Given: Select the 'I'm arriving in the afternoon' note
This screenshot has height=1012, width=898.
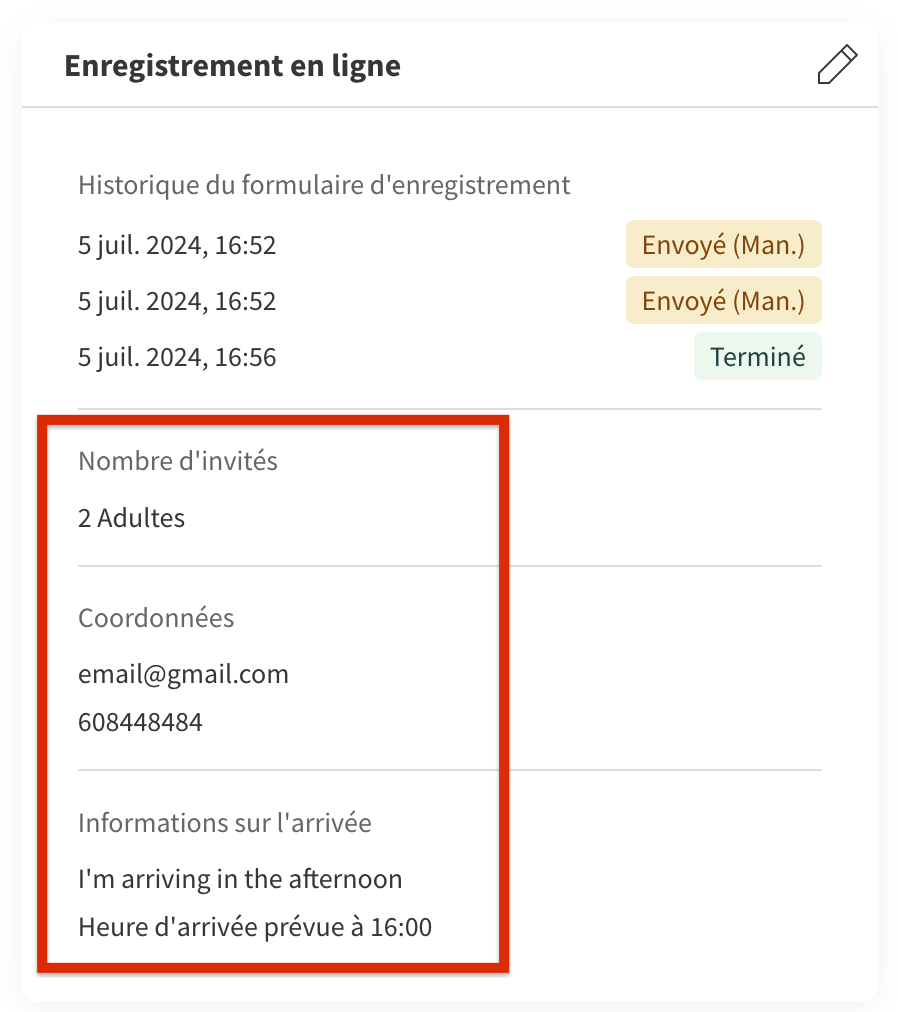Looking at the screenshot, I should [240, 879].
